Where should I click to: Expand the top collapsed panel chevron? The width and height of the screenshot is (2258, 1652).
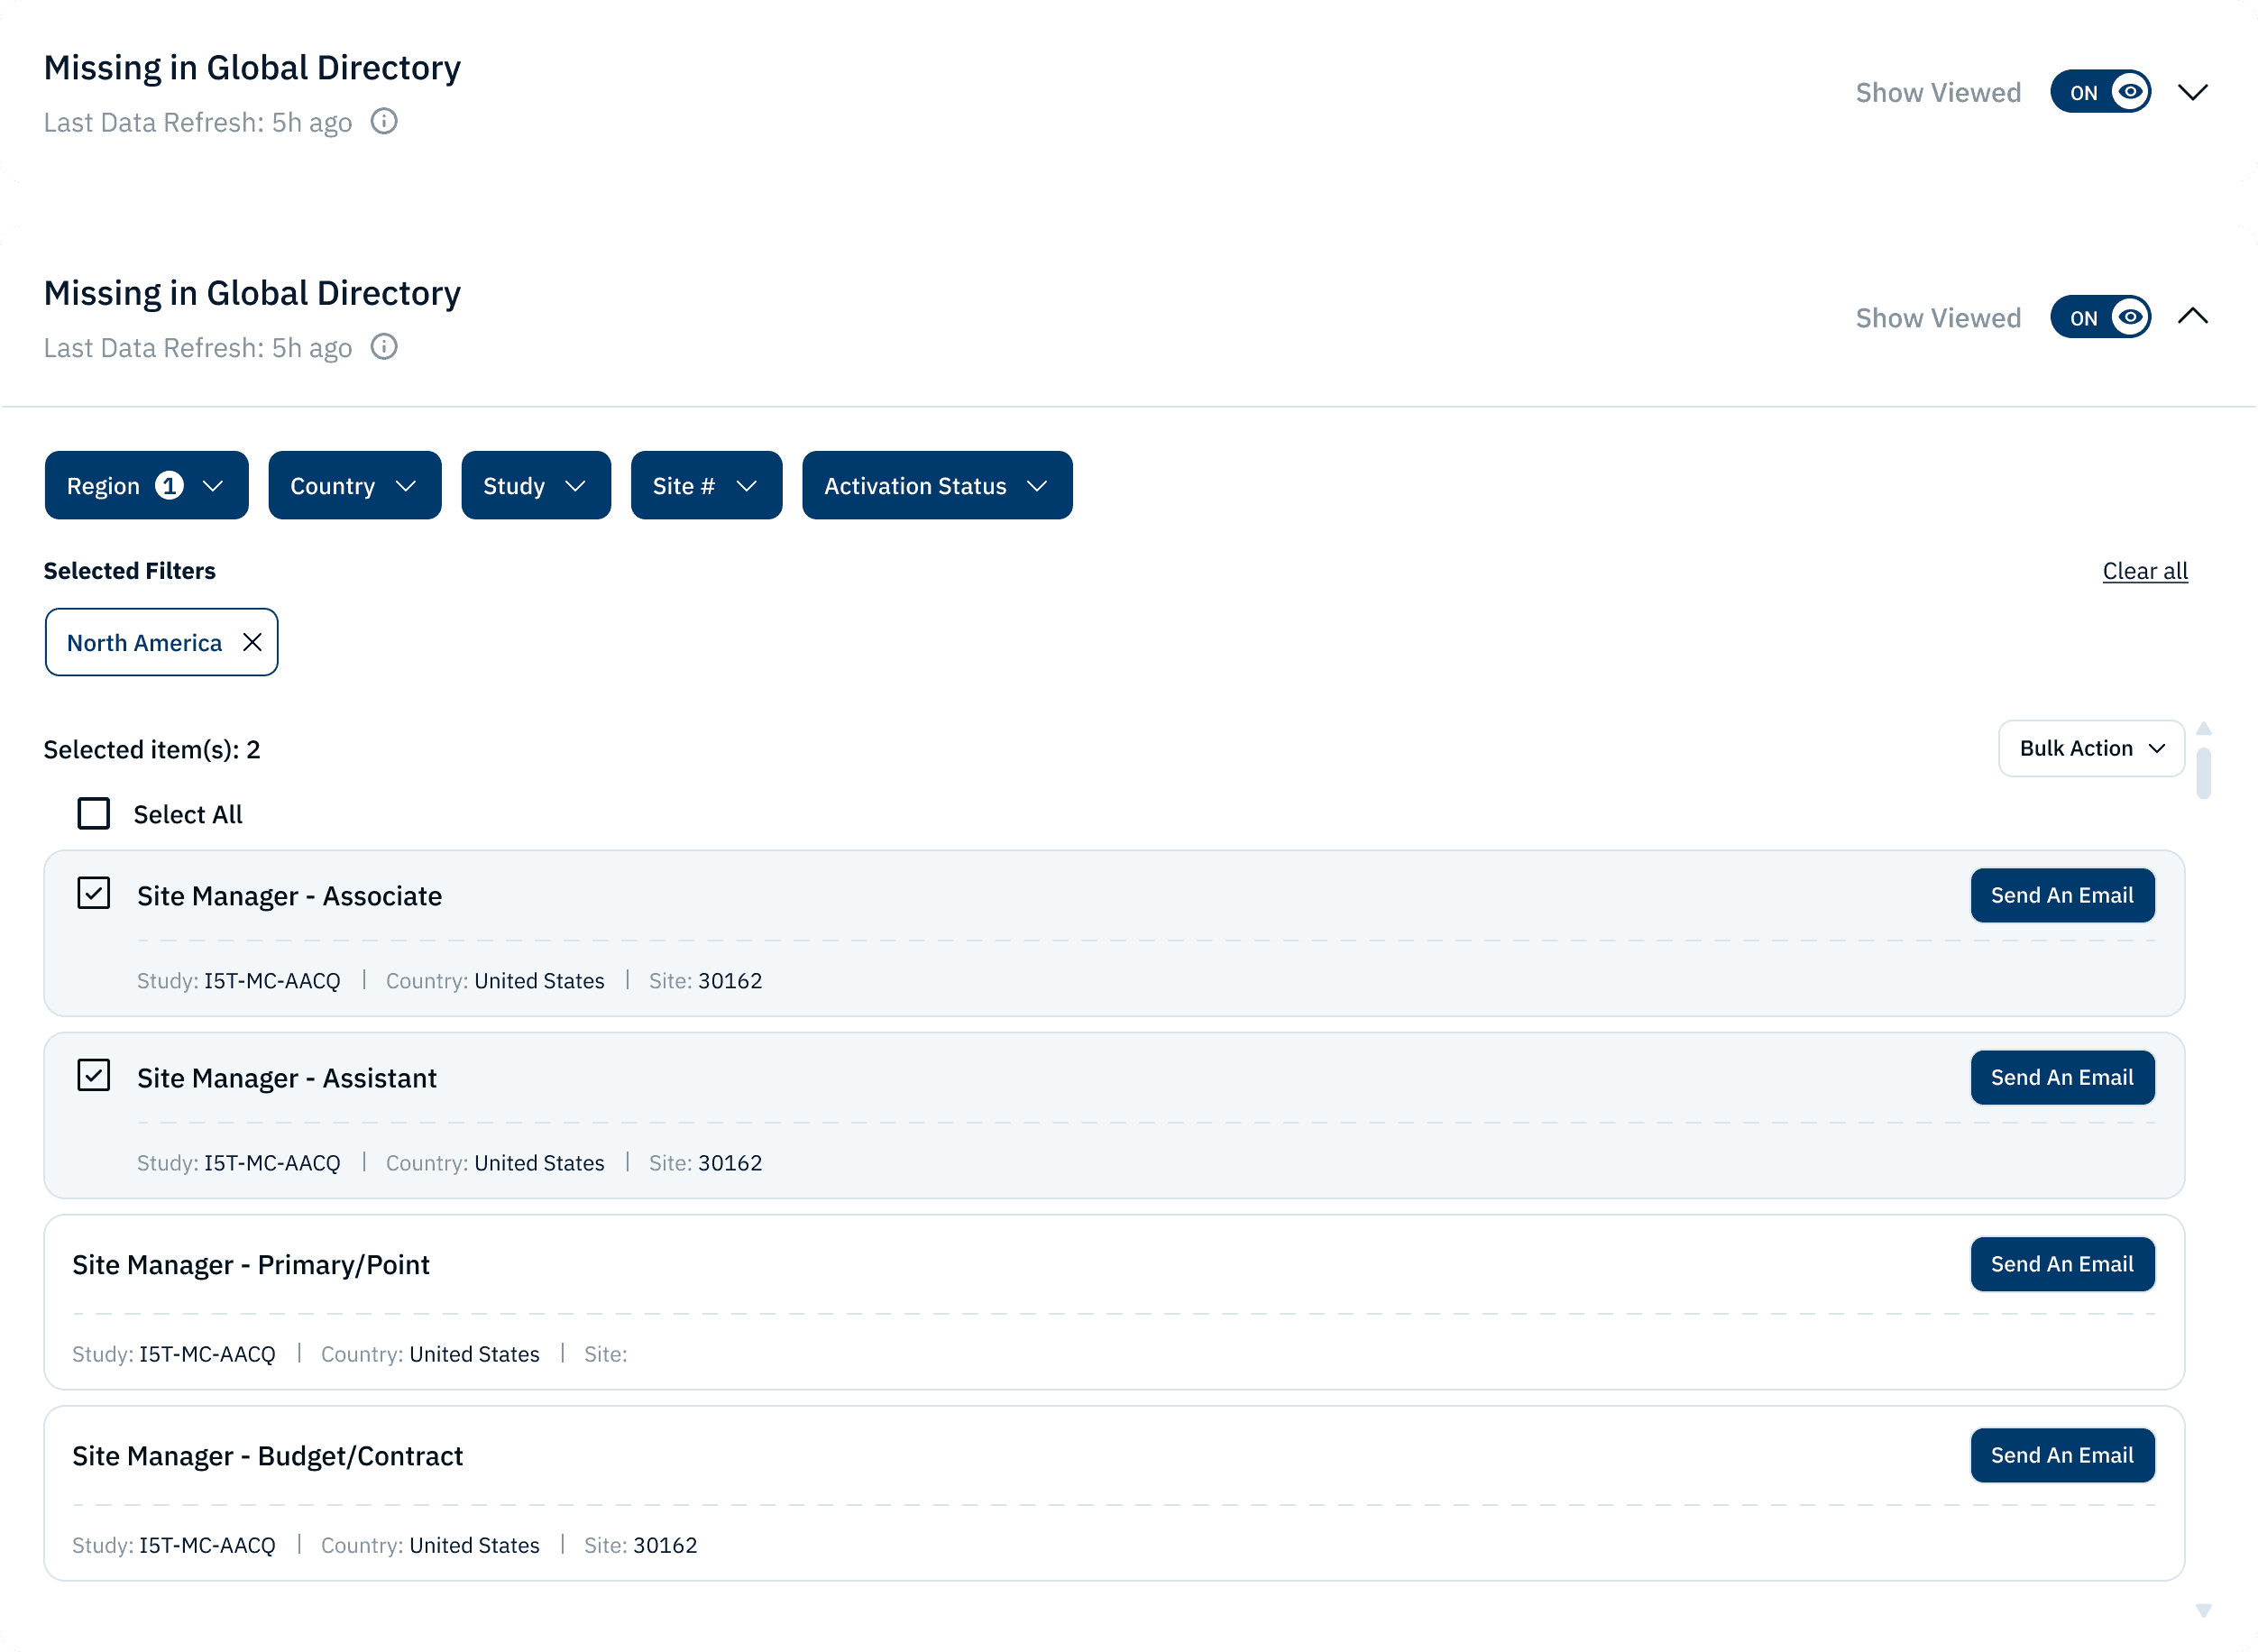click(2192, 92)
